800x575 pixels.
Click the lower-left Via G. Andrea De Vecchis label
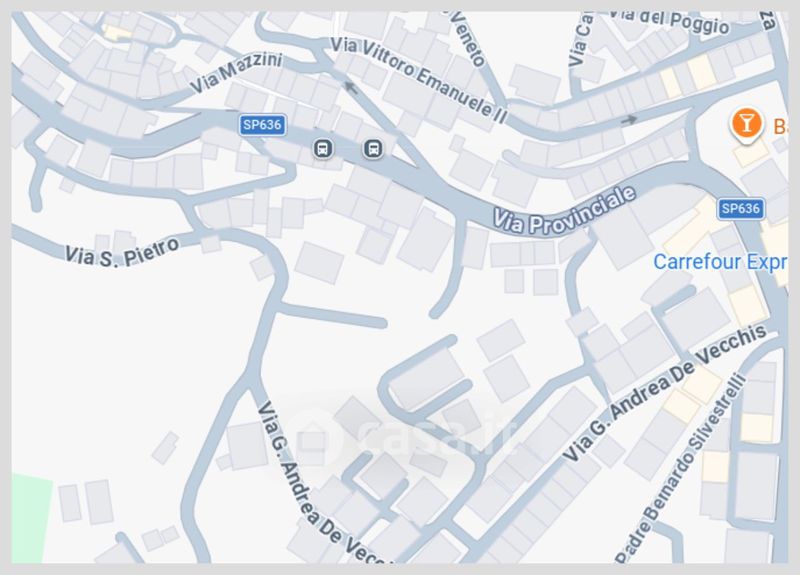320,482
